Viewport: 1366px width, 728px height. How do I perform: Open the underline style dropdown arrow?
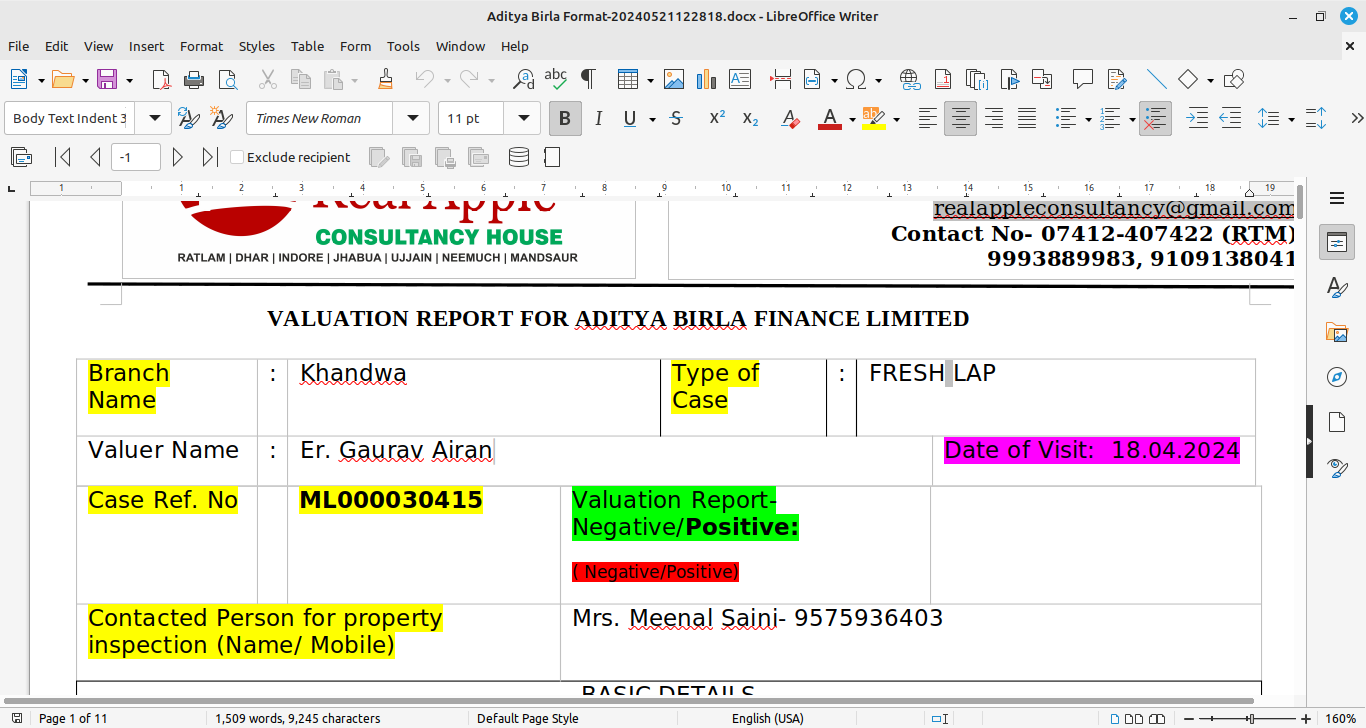point(652,119)
